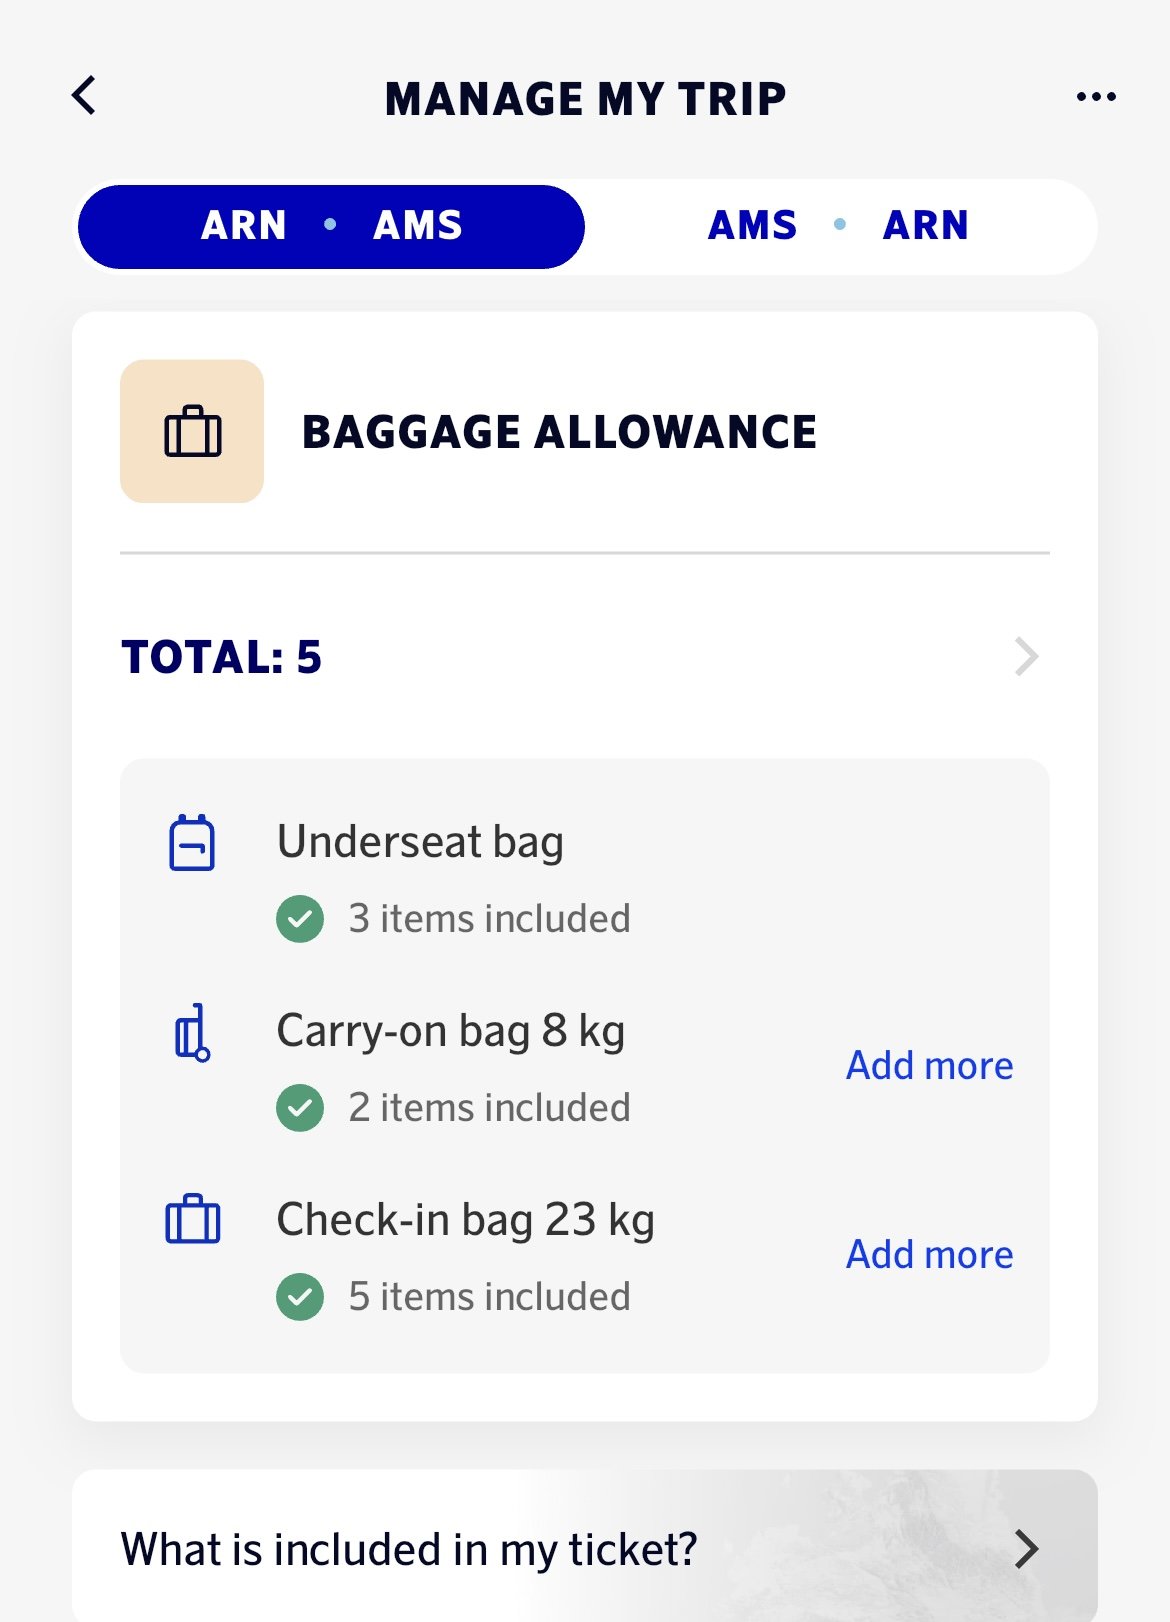Open What is included in my ticket chevron
This screenshot has height=1622, width=1170.
click(1026, 1549)
